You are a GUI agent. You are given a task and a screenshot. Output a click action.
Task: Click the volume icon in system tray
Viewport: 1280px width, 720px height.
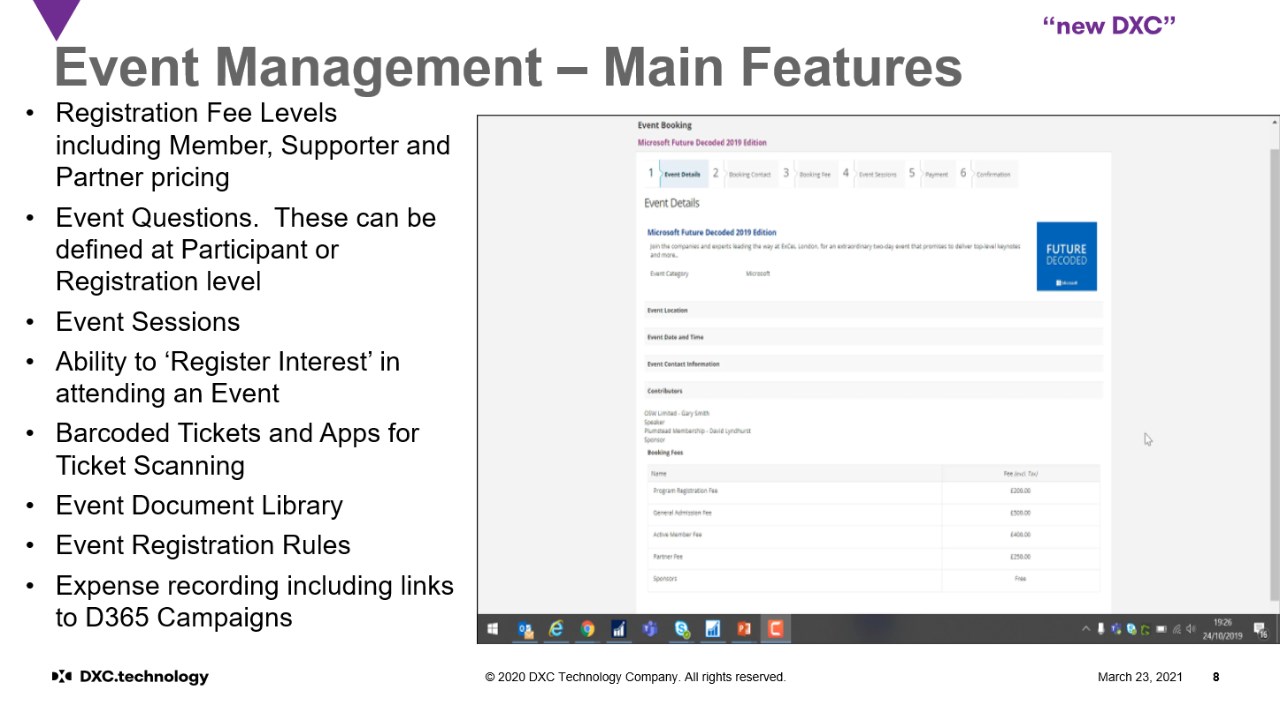pyautogui.click(x=1190, y=629)
